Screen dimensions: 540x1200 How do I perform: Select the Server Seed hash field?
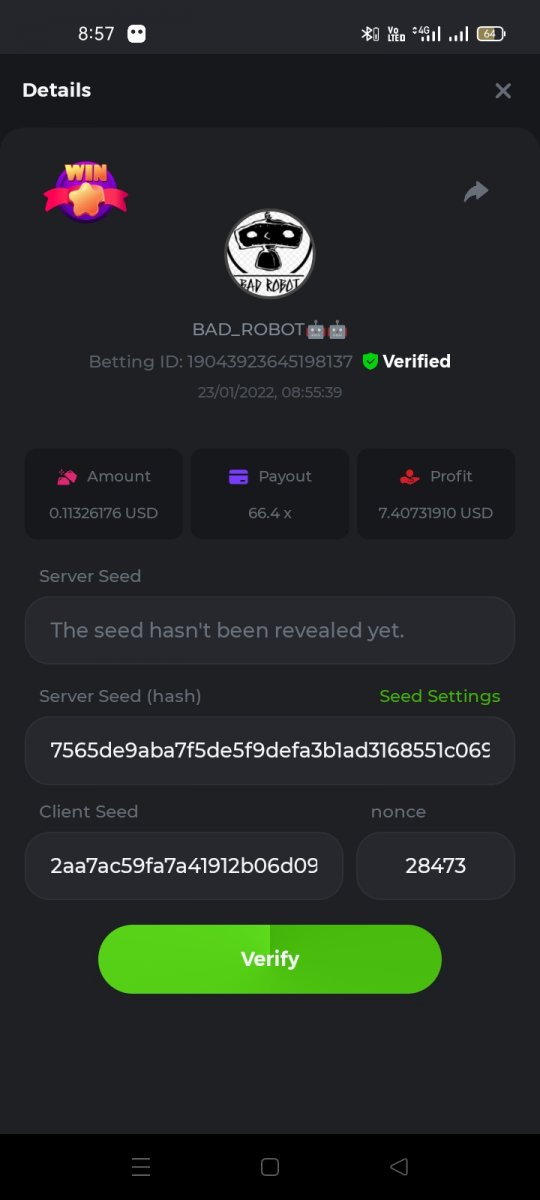[x=270, y=750]
